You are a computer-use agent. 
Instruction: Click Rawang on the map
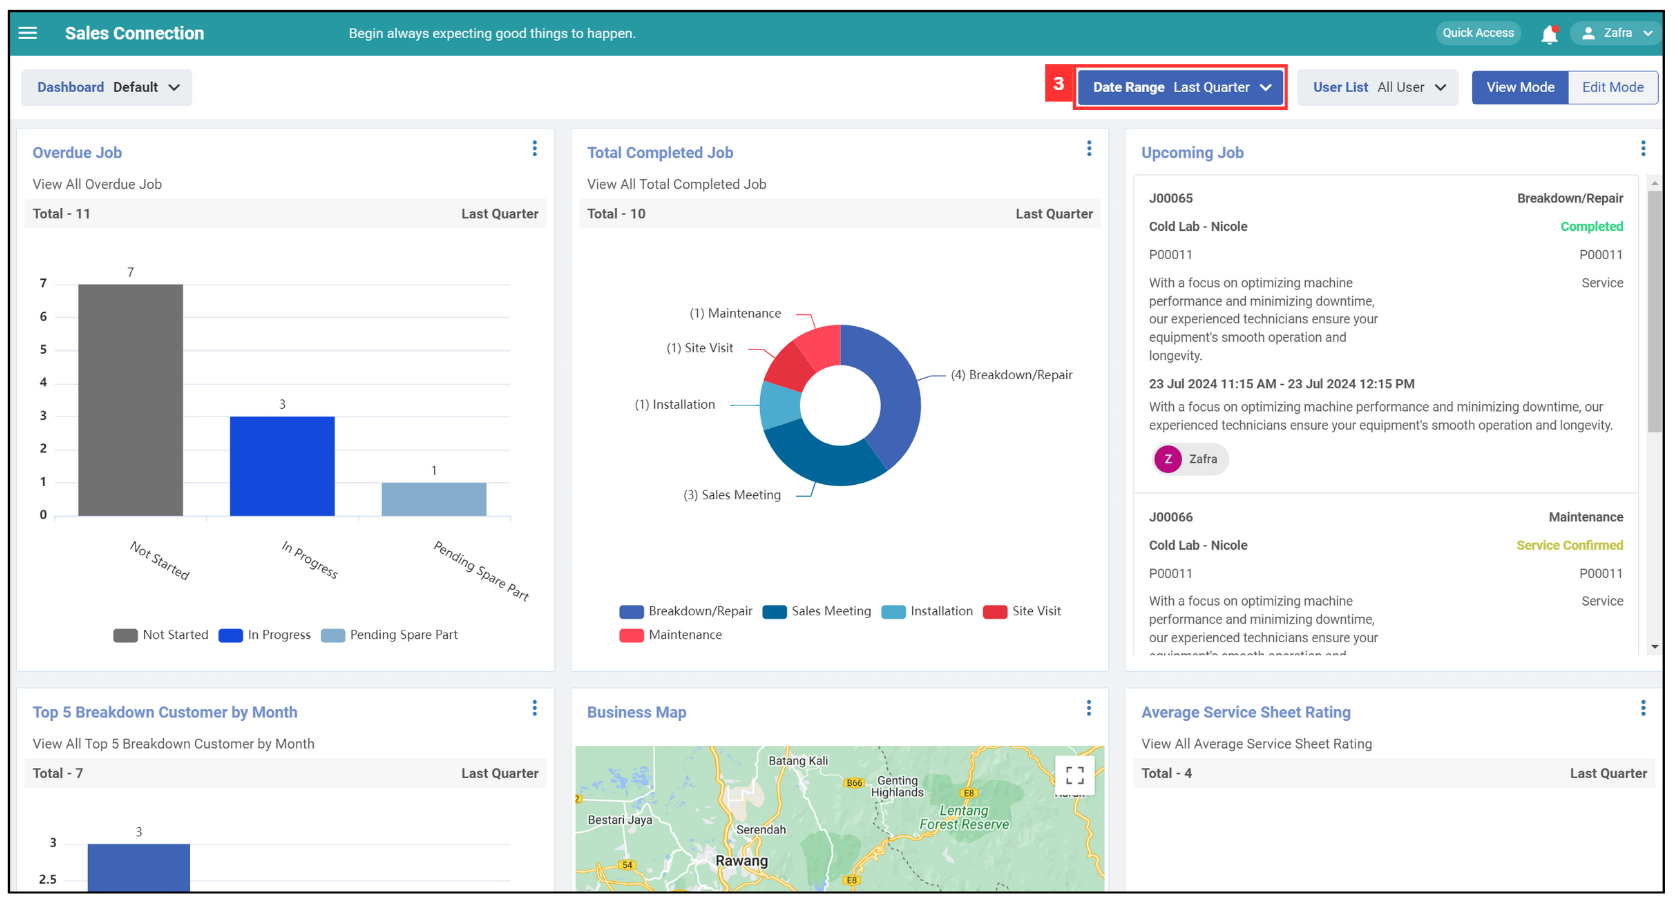click(x=741, y=861)
